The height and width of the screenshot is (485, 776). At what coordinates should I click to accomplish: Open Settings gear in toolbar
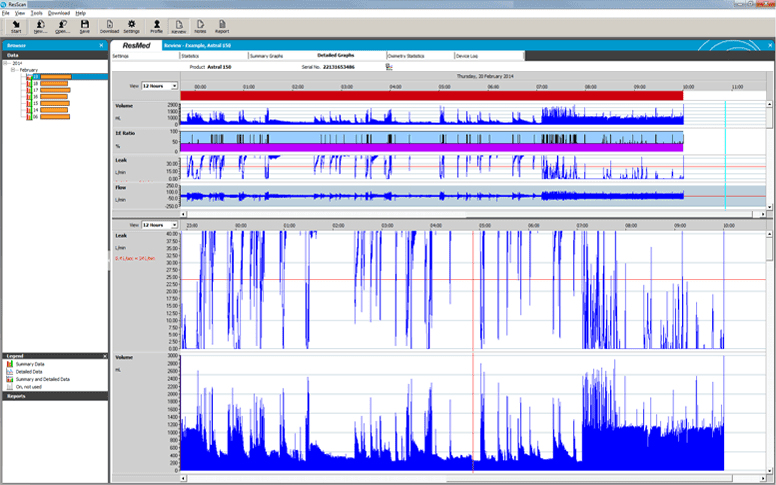[x=131, y=26]
